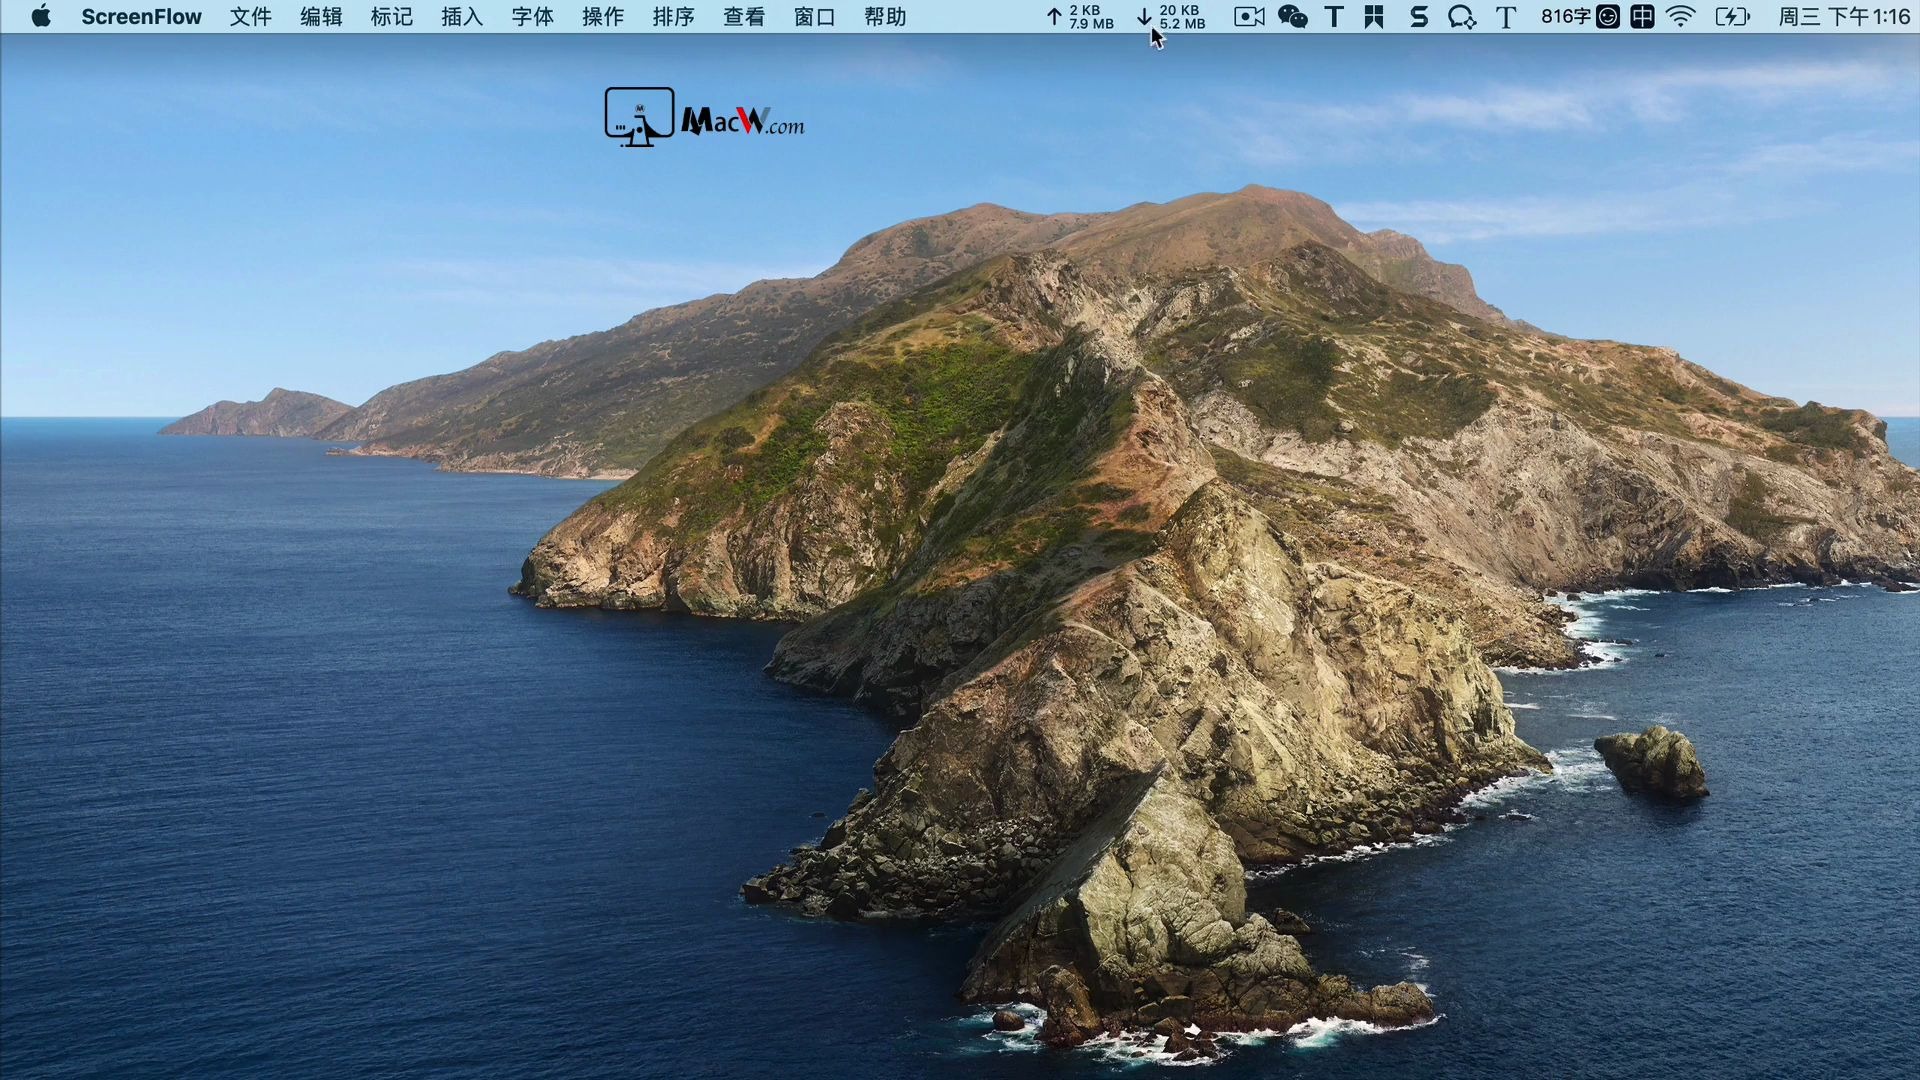1920x1080 pixels.
Task: Open the 文件 menu
Action: click(251, 17)
